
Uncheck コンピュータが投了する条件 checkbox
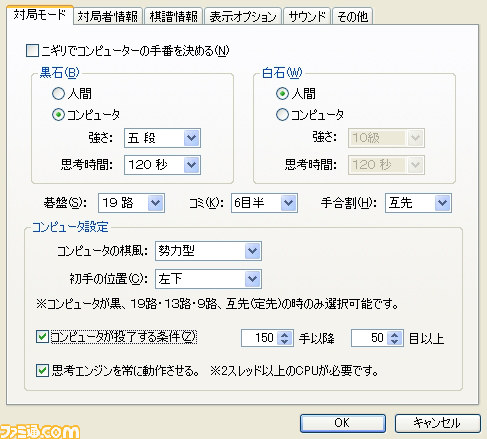click(42, 337)
